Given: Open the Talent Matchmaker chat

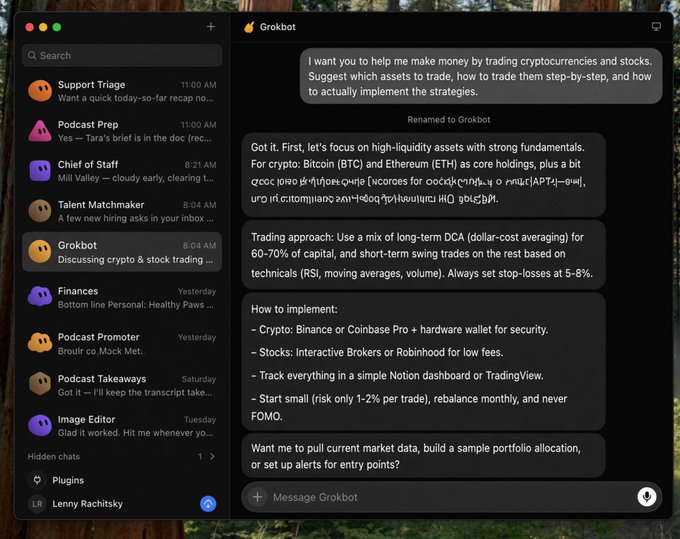Looking at the screenshot, I should [x=122, y=211].
